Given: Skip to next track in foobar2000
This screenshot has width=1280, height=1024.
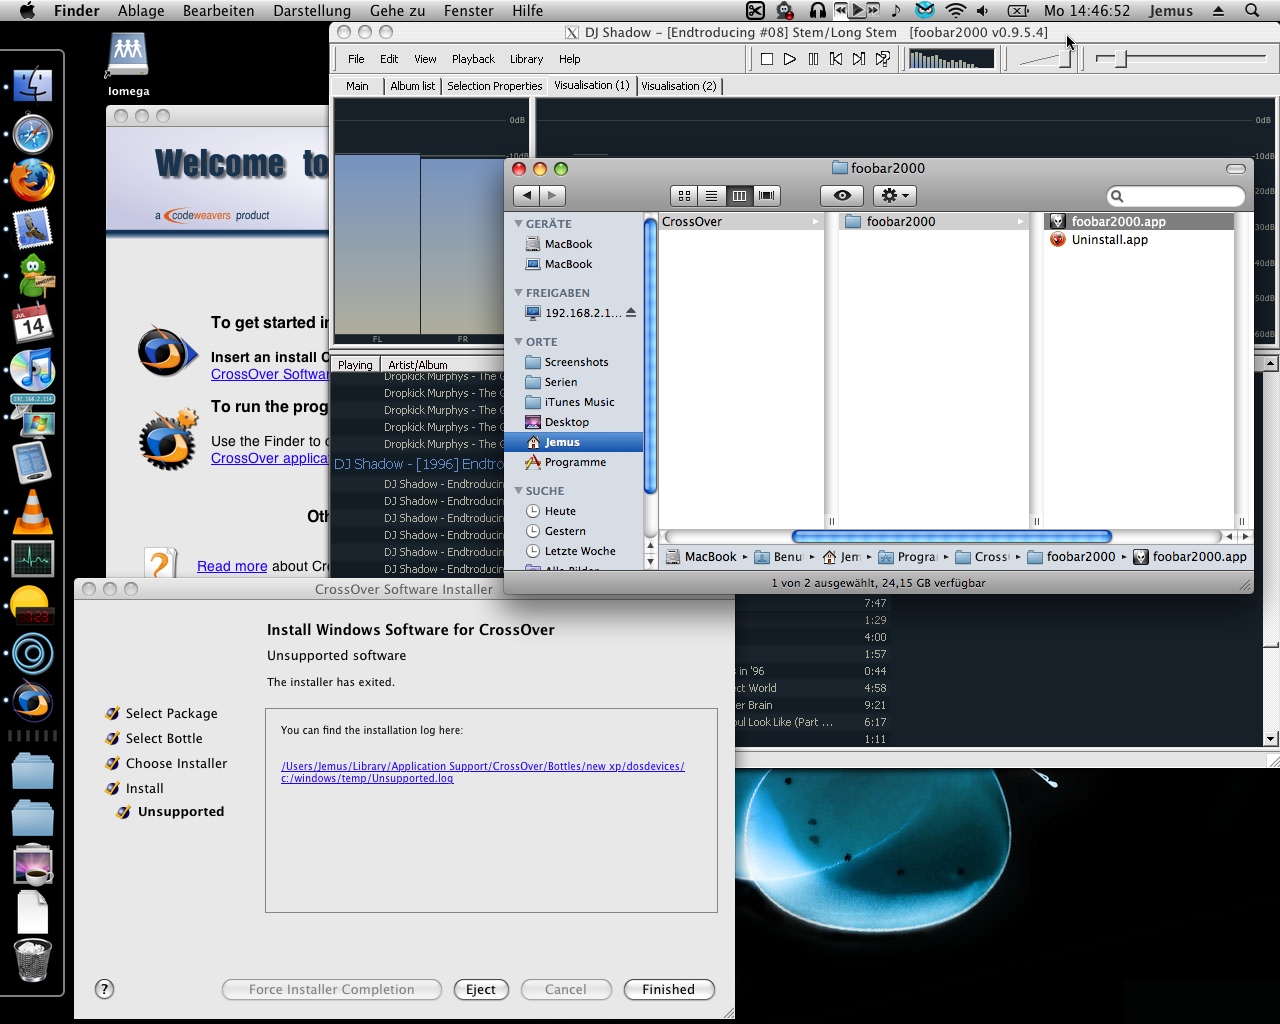Looking at the screenshot, I should coord(859,59).
